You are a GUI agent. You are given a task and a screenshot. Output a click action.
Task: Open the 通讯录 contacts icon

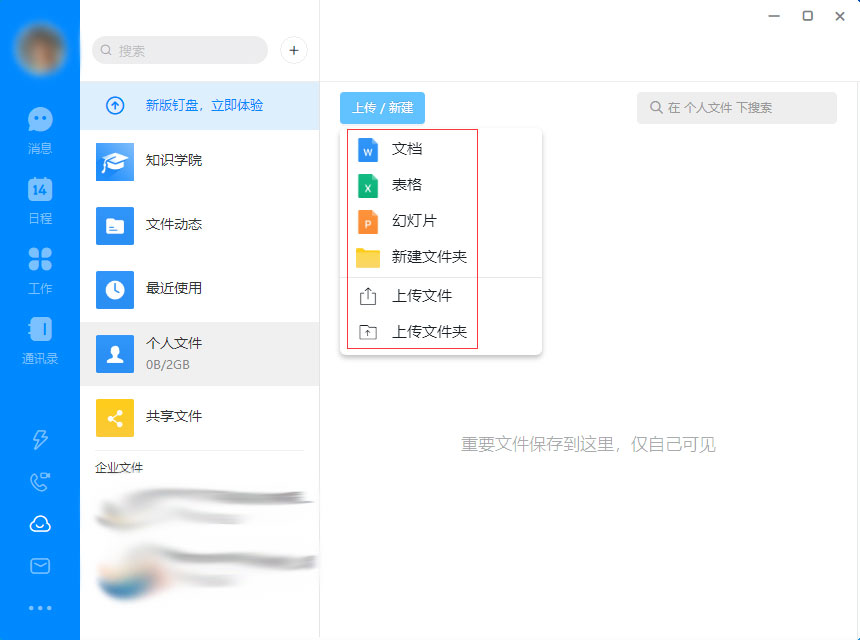[39, 338]
